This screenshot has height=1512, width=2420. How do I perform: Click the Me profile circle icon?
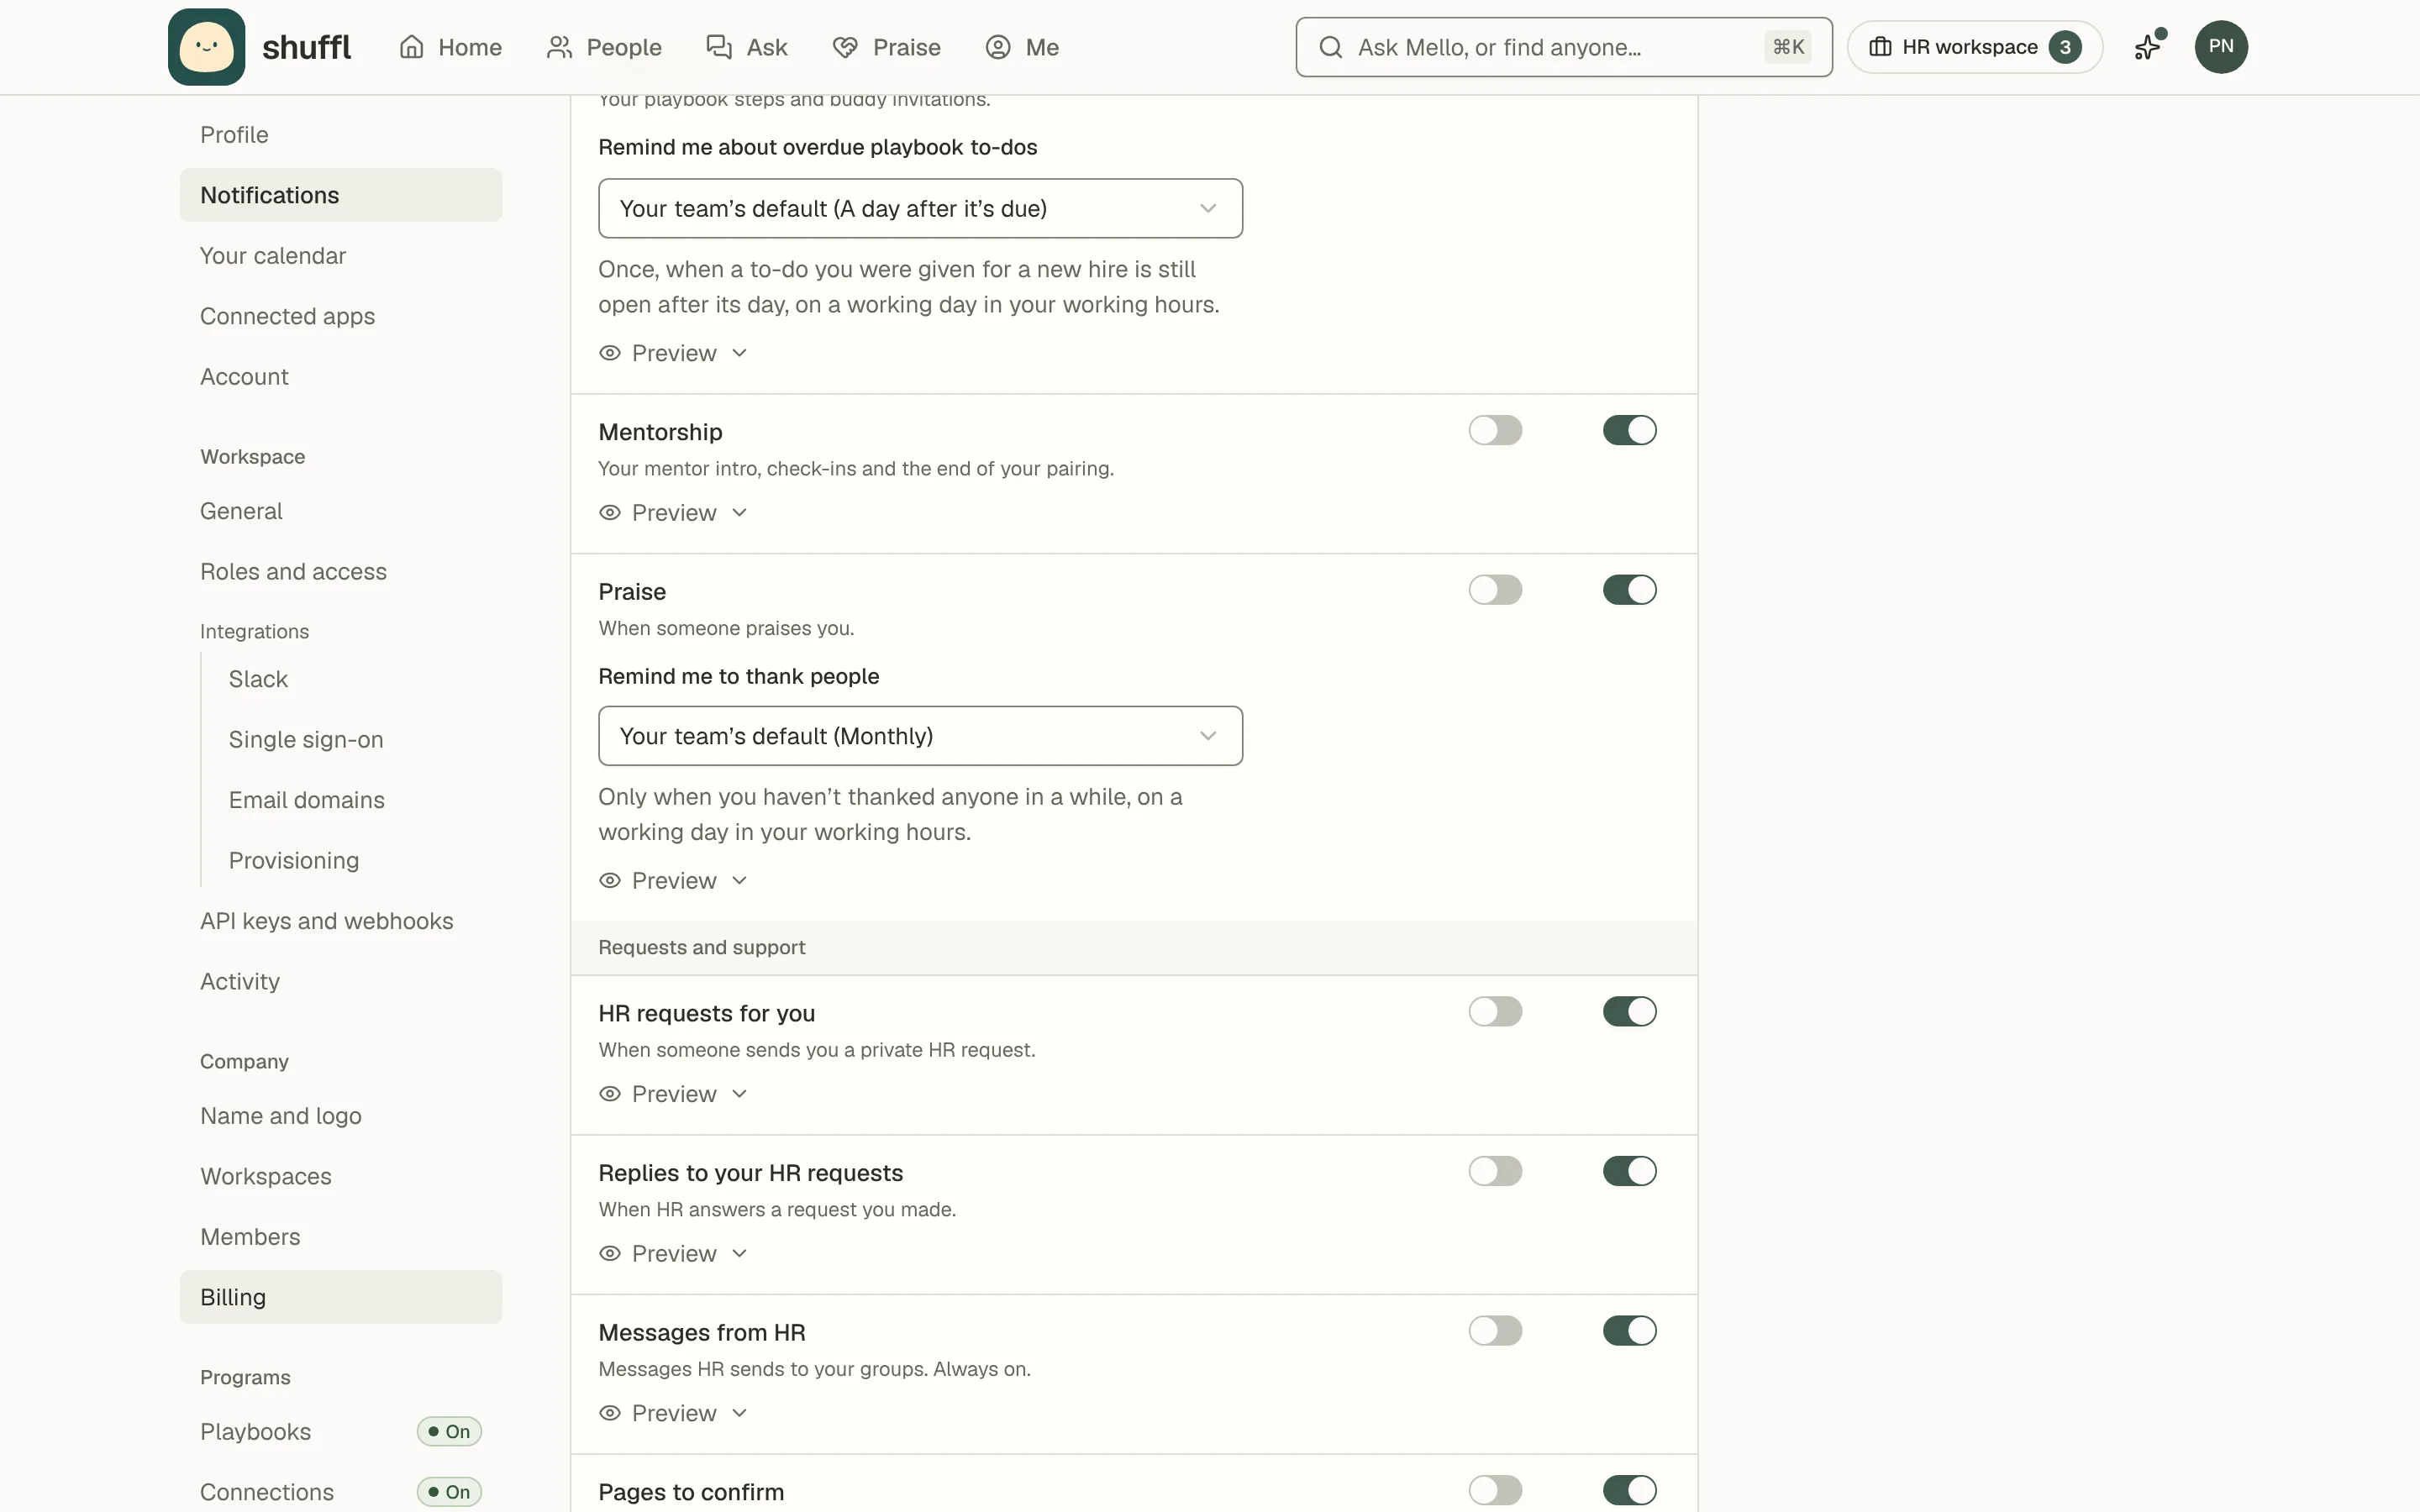point(998,47)
